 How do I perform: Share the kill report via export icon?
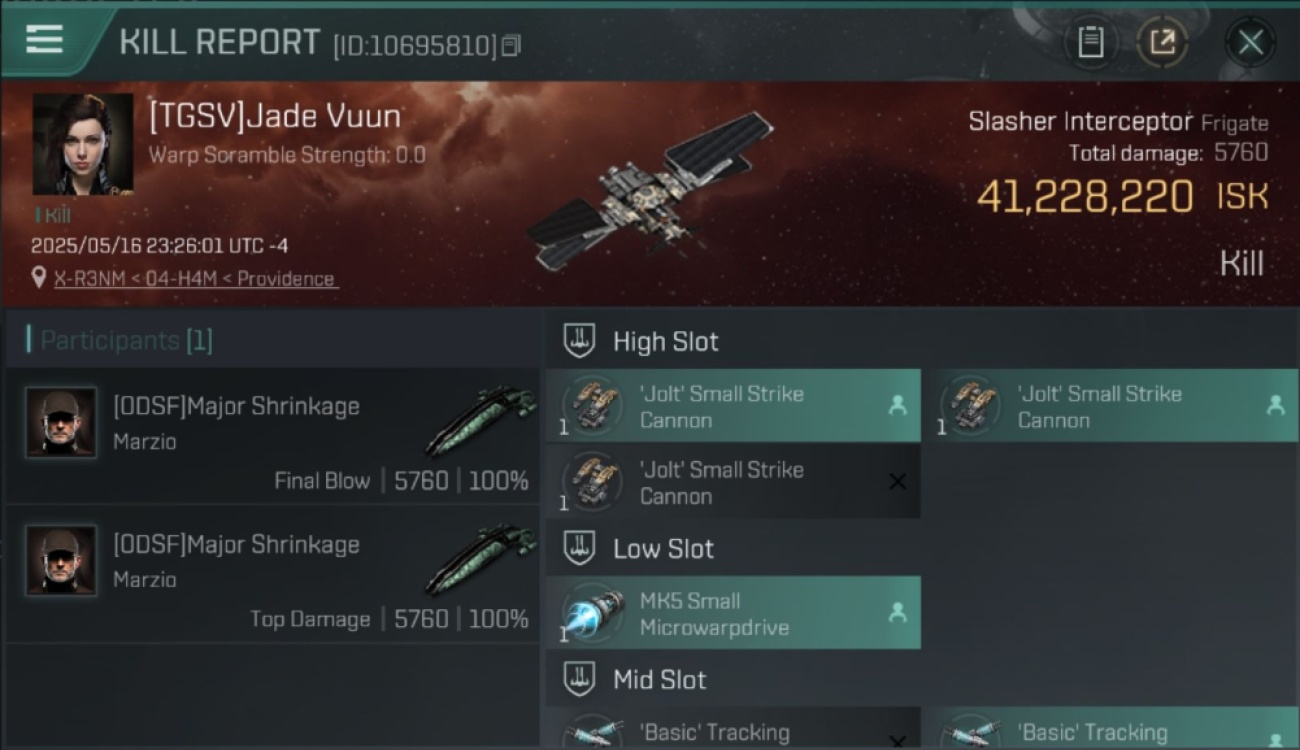click(1162, 42)
